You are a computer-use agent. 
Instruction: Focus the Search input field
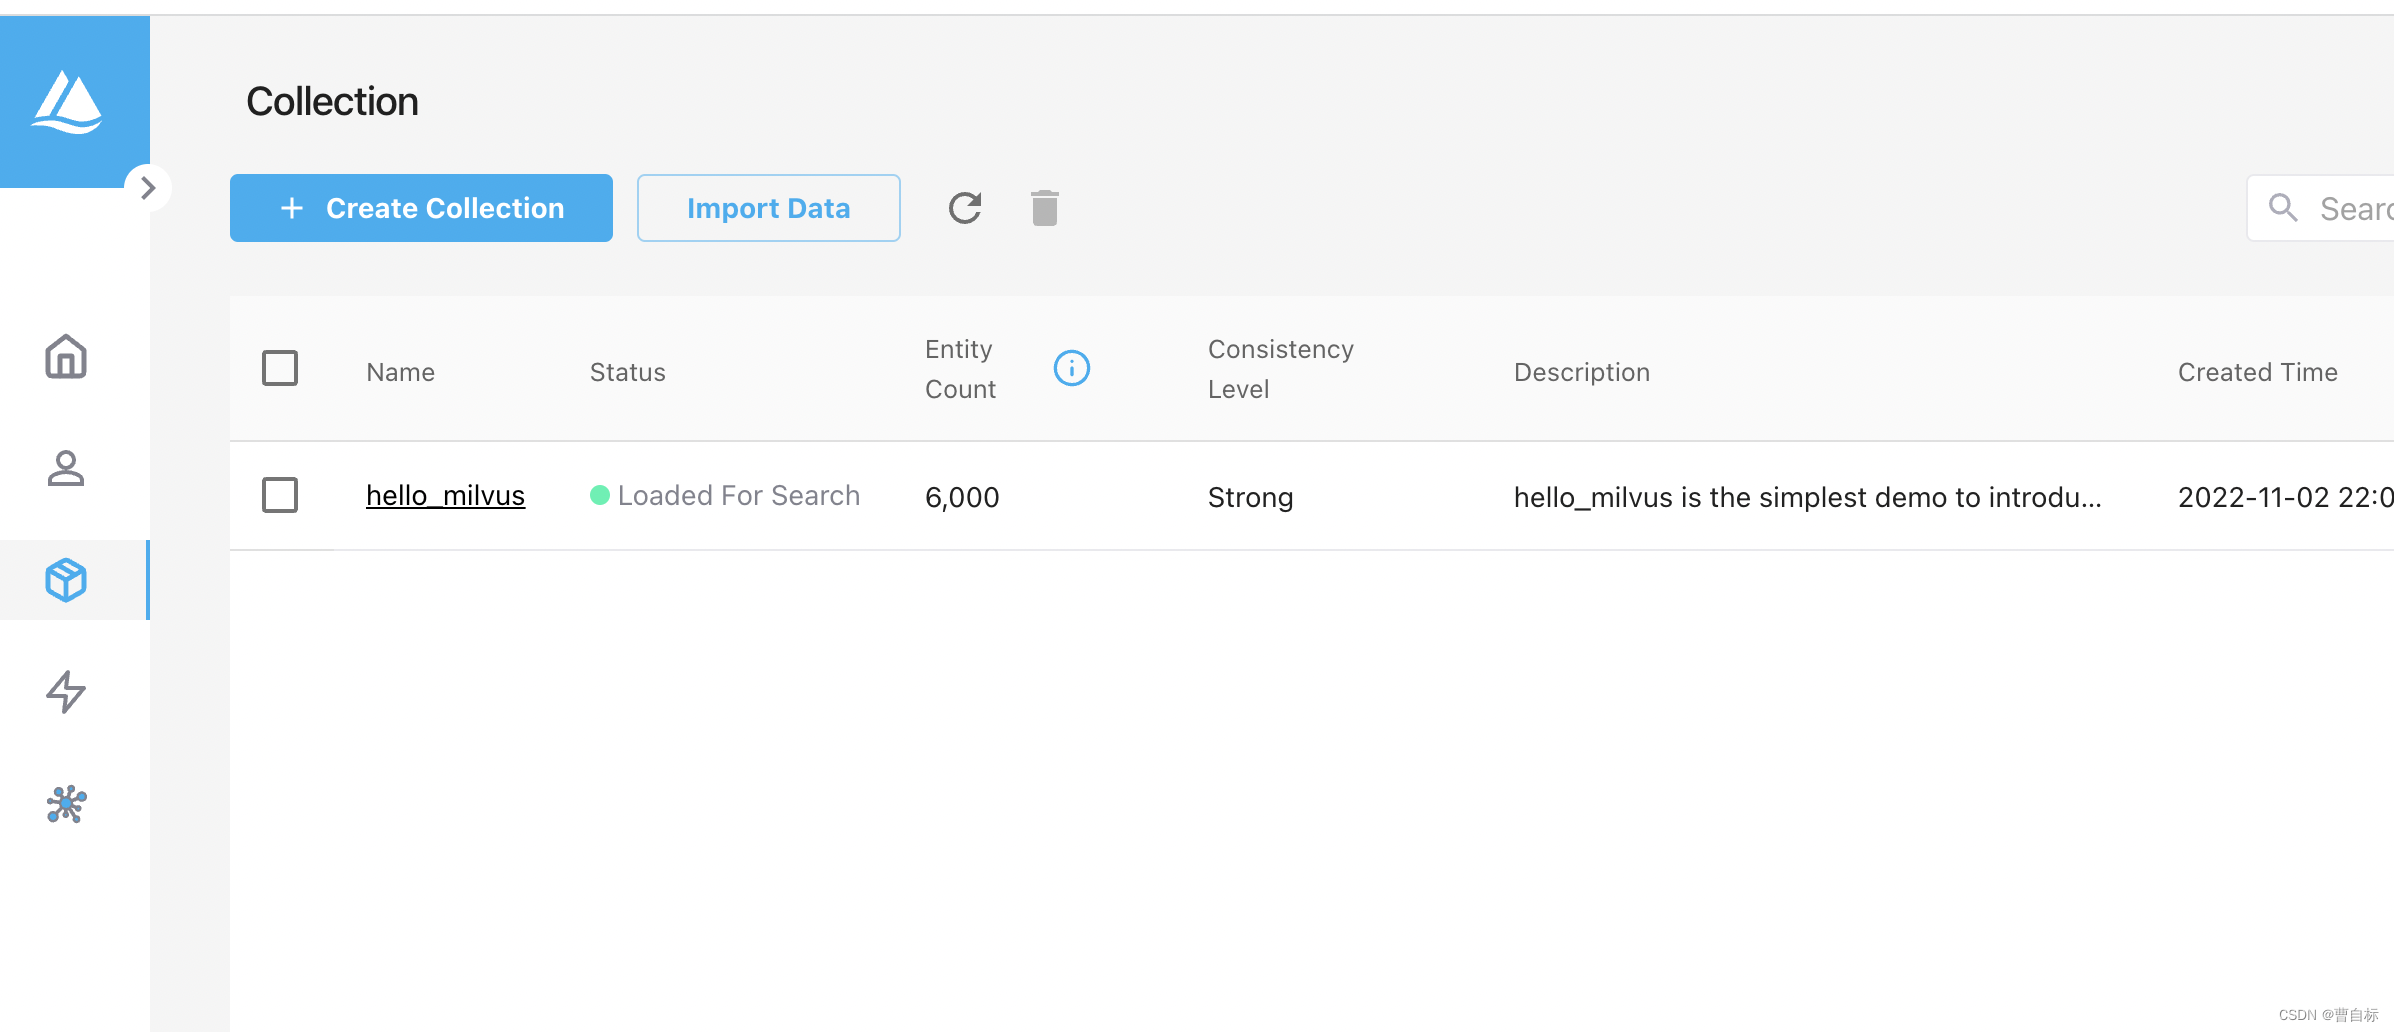[x=2320, y=208]
